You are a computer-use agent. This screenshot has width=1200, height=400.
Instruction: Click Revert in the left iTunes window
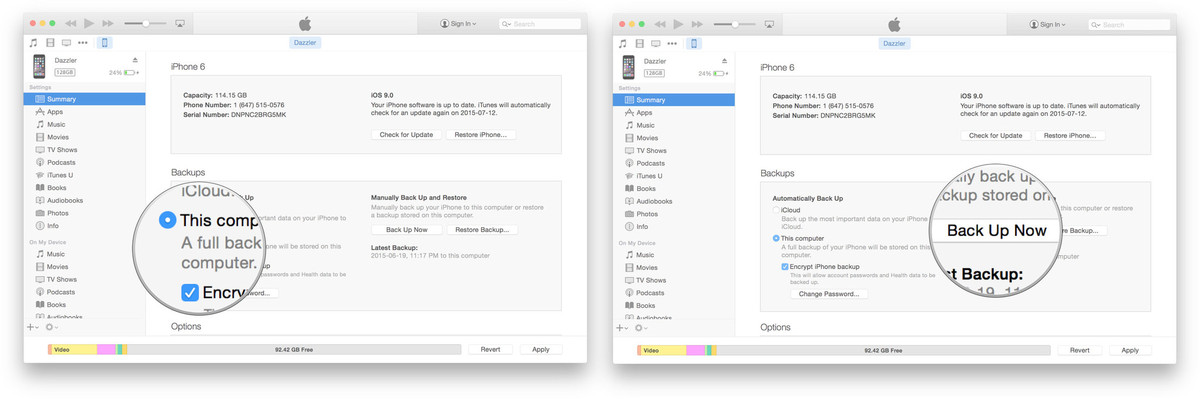(490, 350)
